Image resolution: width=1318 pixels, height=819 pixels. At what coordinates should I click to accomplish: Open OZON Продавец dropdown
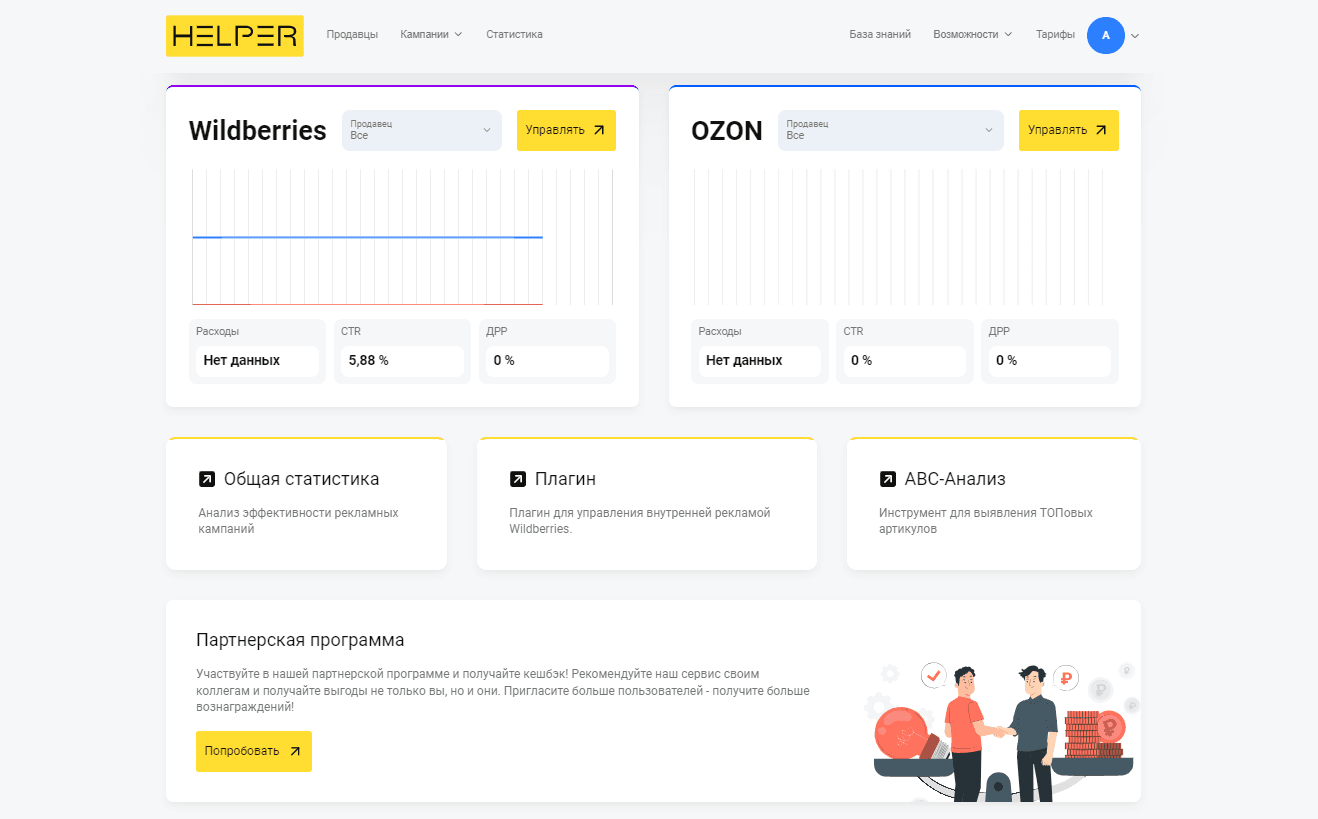[891, 130]
